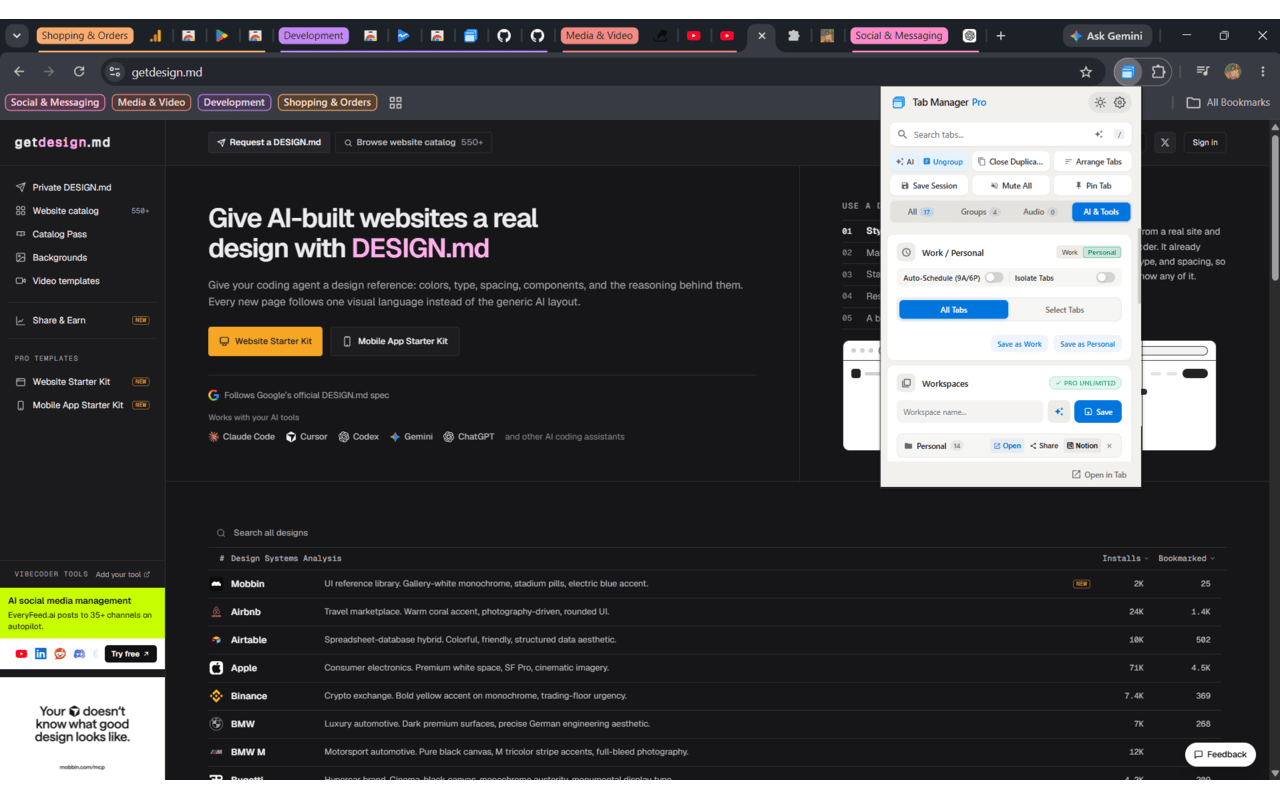Screen dimensions: 1280x800
Task: Collapse the Shopping & Orders tab group
Action: pos(85,36)
